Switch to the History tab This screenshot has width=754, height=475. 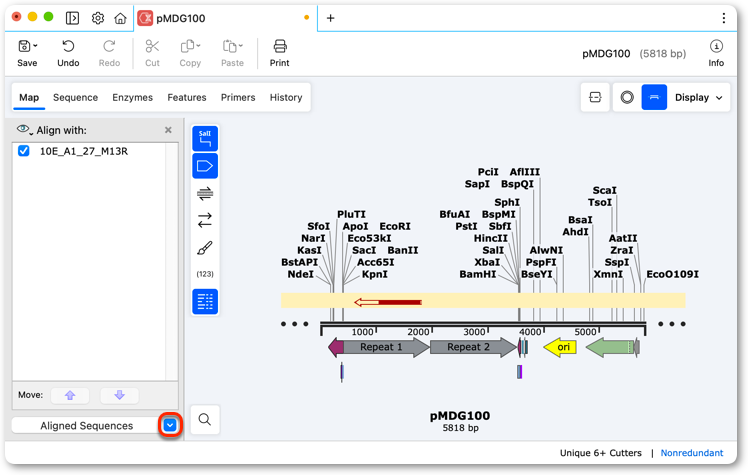coord(286,98)
